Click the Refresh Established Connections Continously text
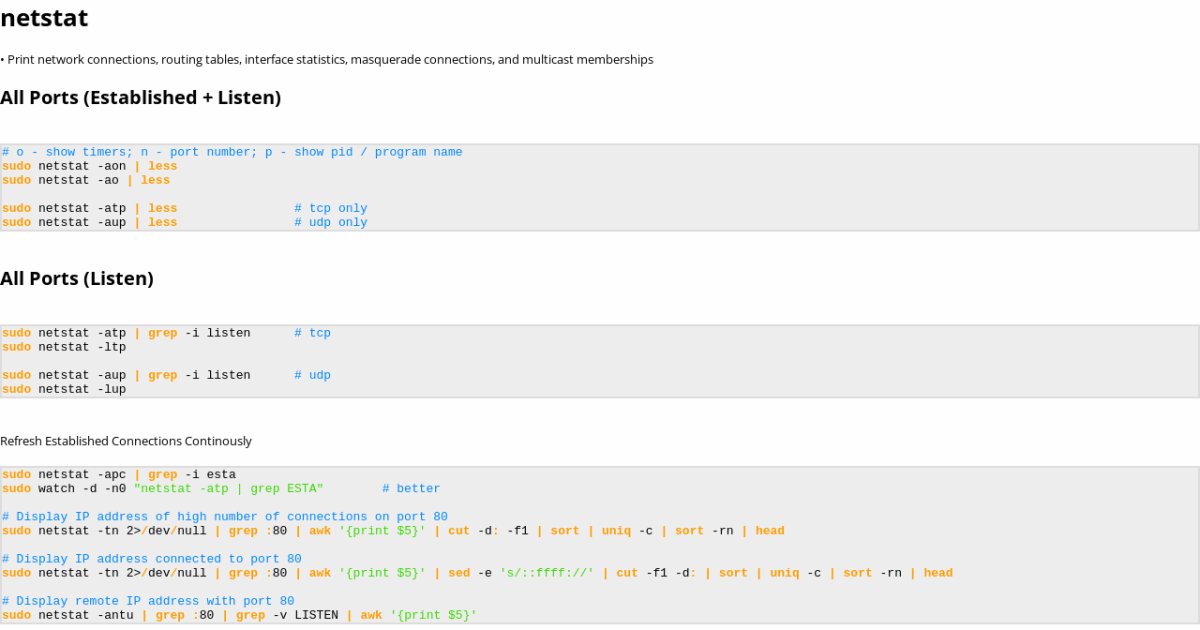 pyautogui.click(x=126, y=441)
